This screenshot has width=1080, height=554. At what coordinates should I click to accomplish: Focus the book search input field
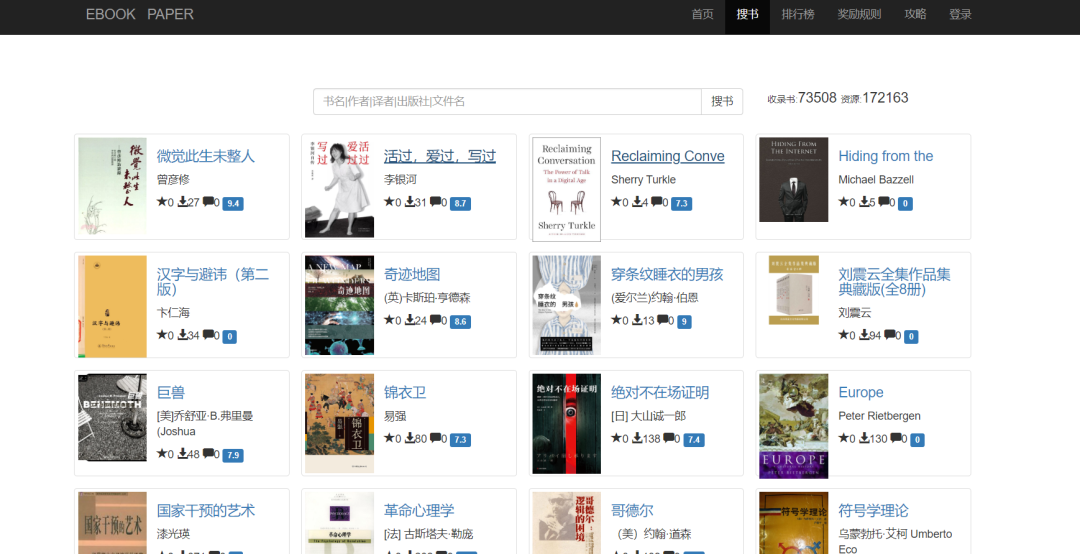507,101
